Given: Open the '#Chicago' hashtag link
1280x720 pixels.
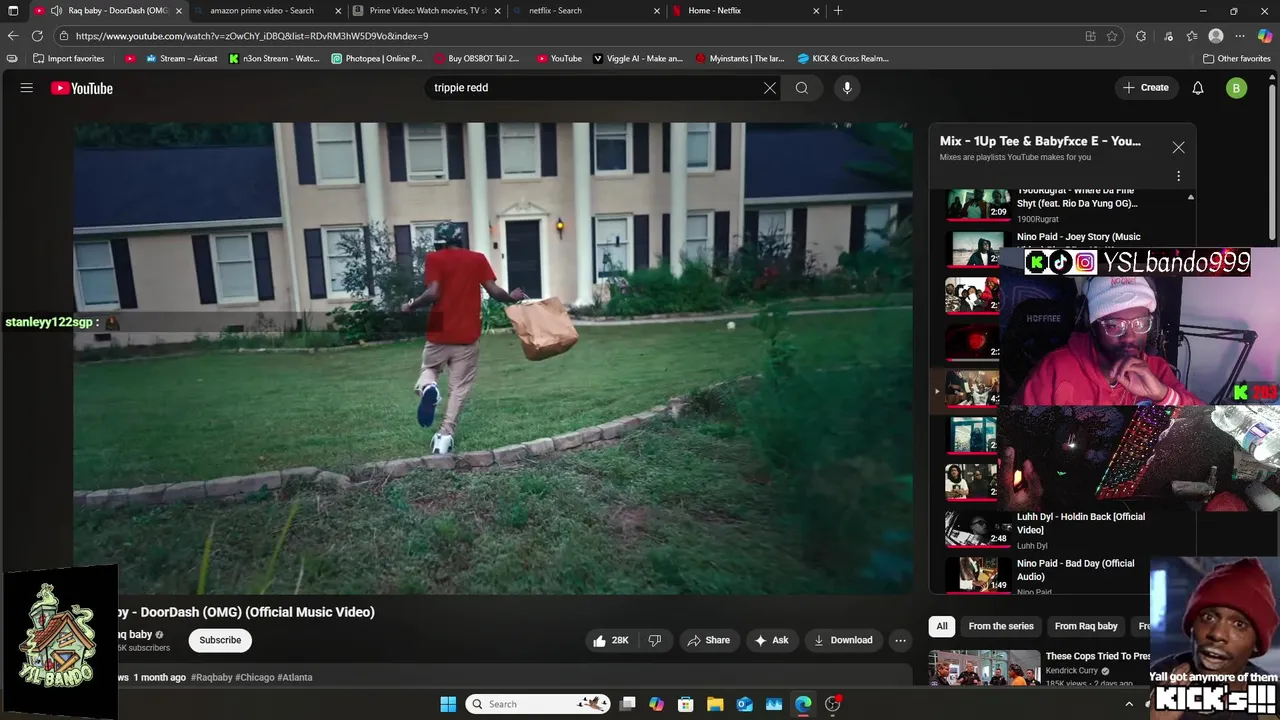Looking at the screenshot, I should pyautogui.click(x=255, y=677).
